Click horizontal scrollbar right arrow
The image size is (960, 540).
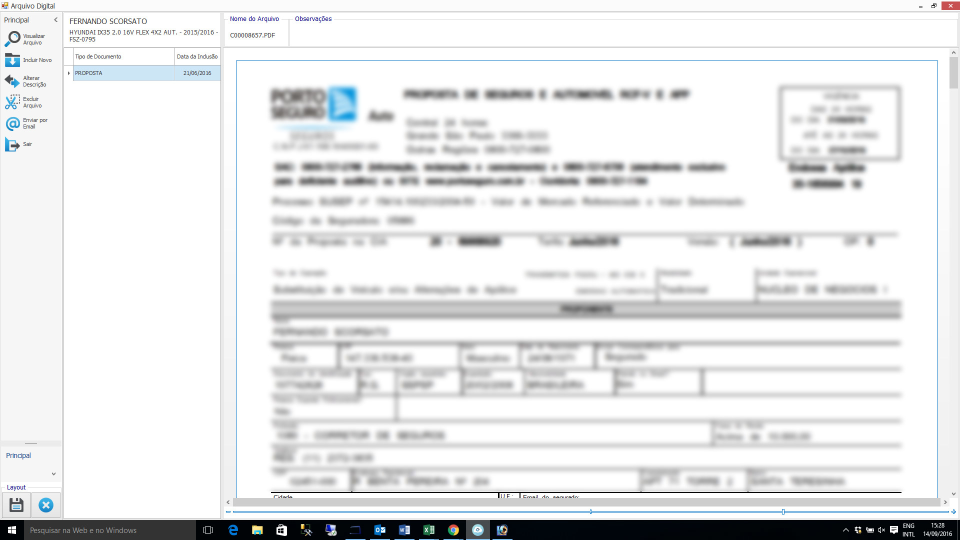[945, 503]
